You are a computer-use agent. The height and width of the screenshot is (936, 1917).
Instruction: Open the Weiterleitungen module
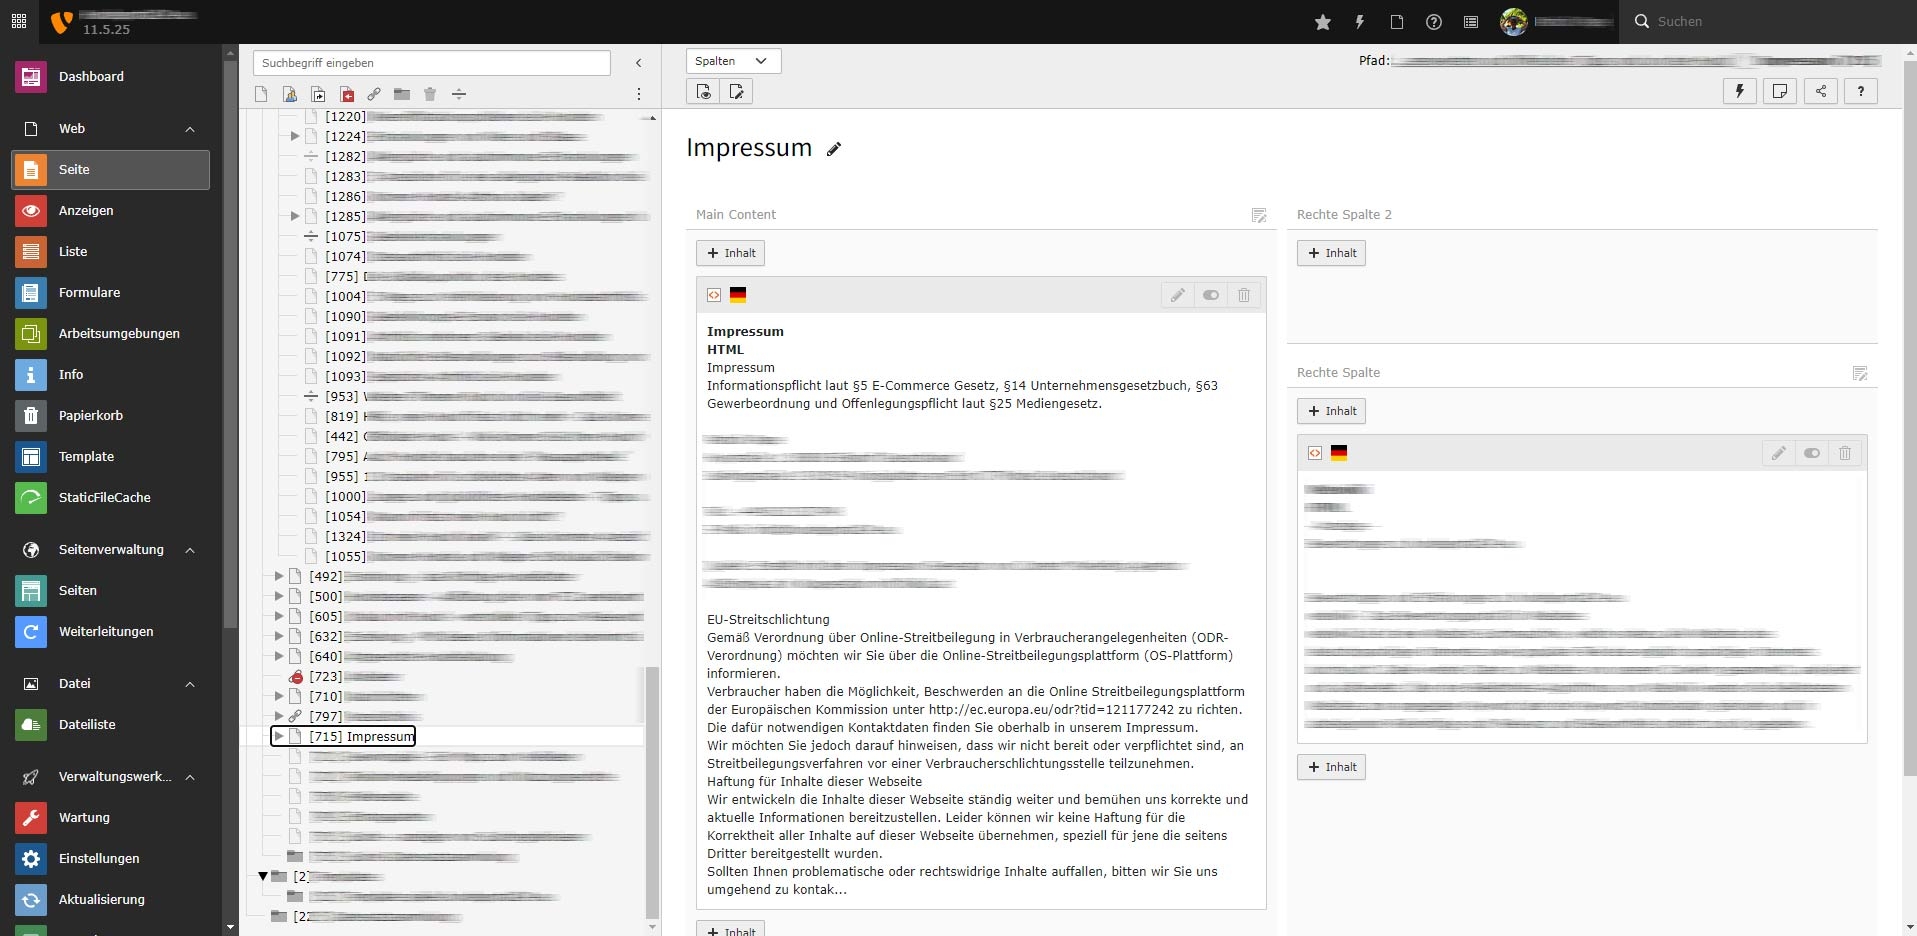(x=110, y=632)
